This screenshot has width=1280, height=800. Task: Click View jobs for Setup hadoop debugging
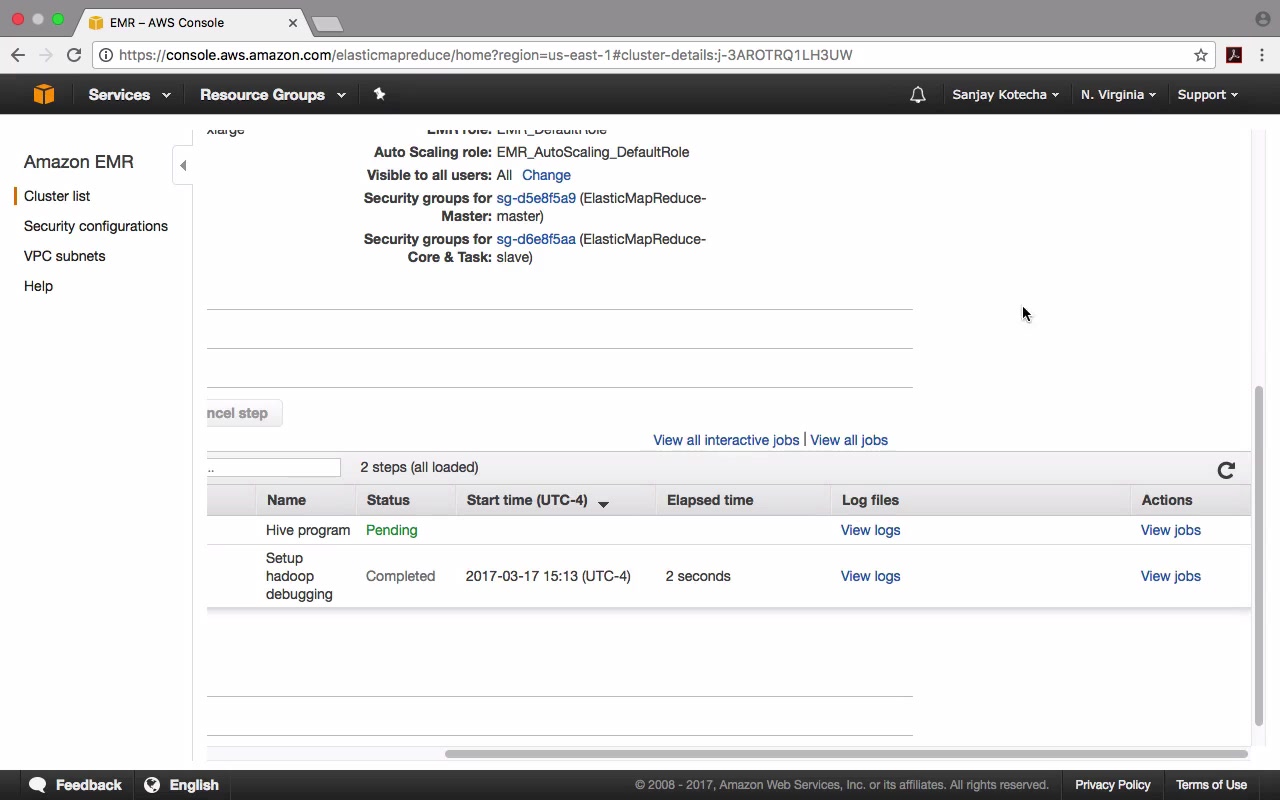coord(1170,576)
